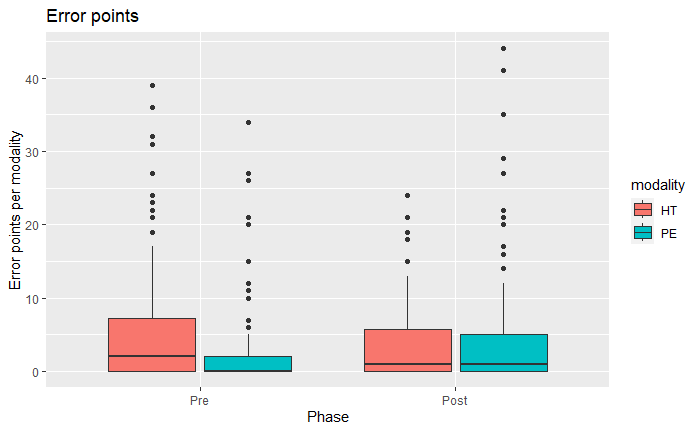Click the red HT legend swatch

click(641, 210)
